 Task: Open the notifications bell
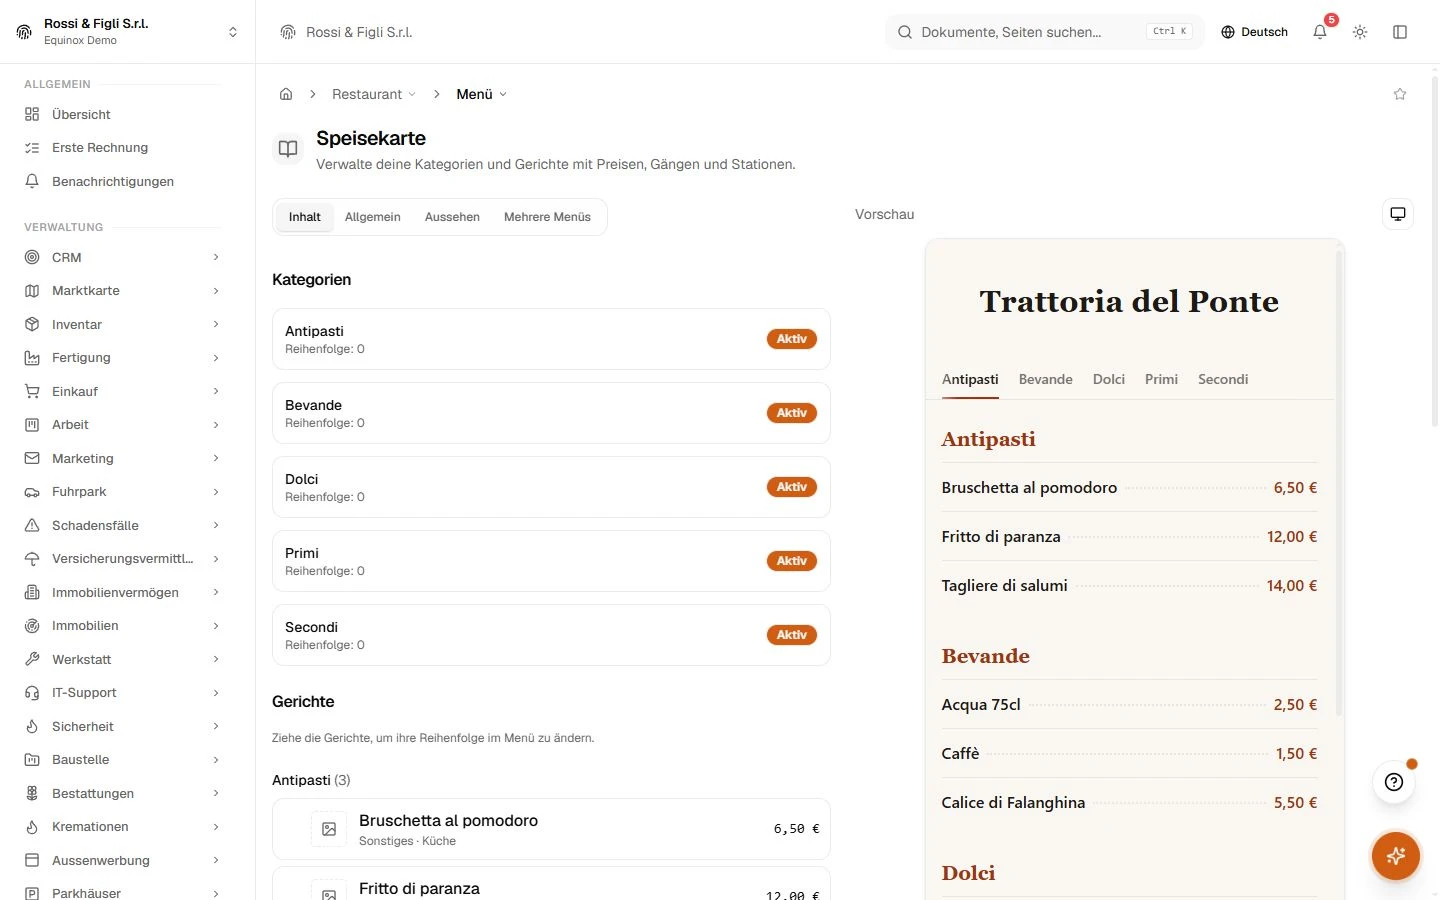coord(1320,32)
